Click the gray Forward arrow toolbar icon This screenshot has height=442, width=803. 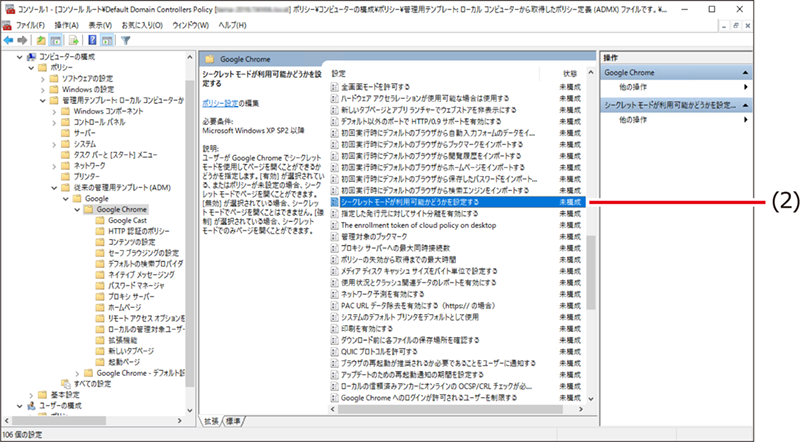click(22, 40)
